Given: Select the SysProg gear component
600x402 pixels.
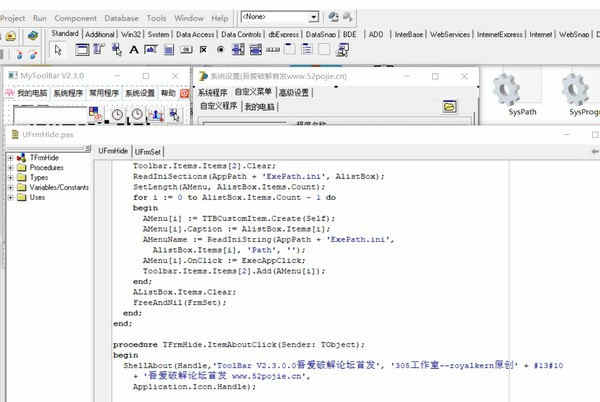Looking at the screenshot, I should coord(576,90).
